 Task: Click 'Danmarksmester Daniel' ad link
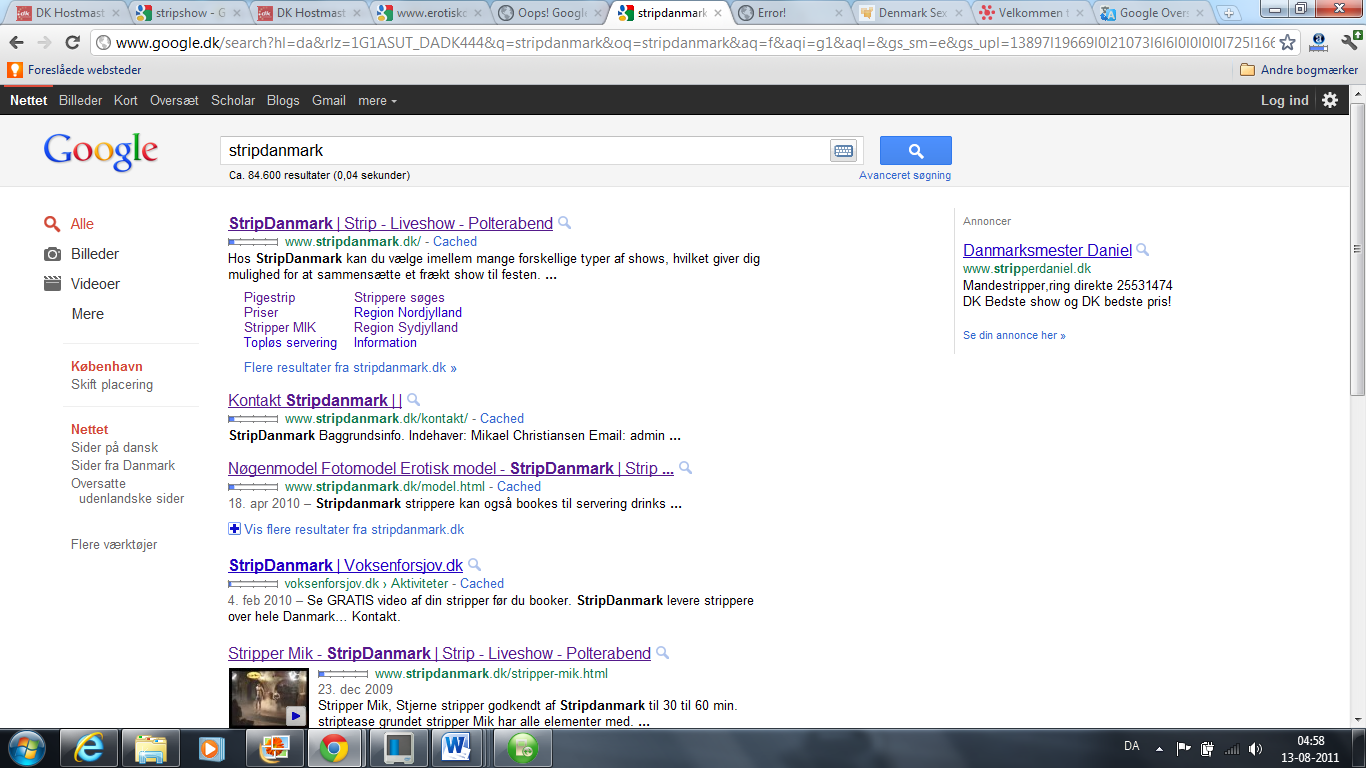(x=1047, y=250)
